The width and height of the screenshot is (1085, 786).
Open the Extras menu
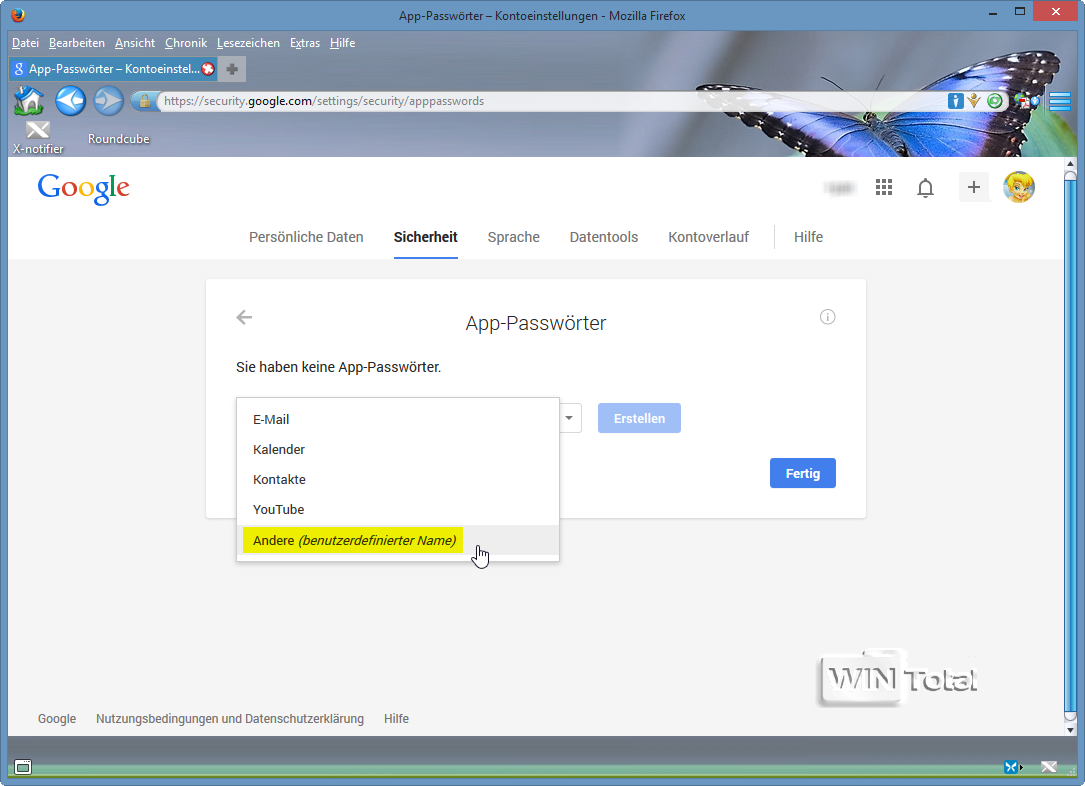pos(304,43)
